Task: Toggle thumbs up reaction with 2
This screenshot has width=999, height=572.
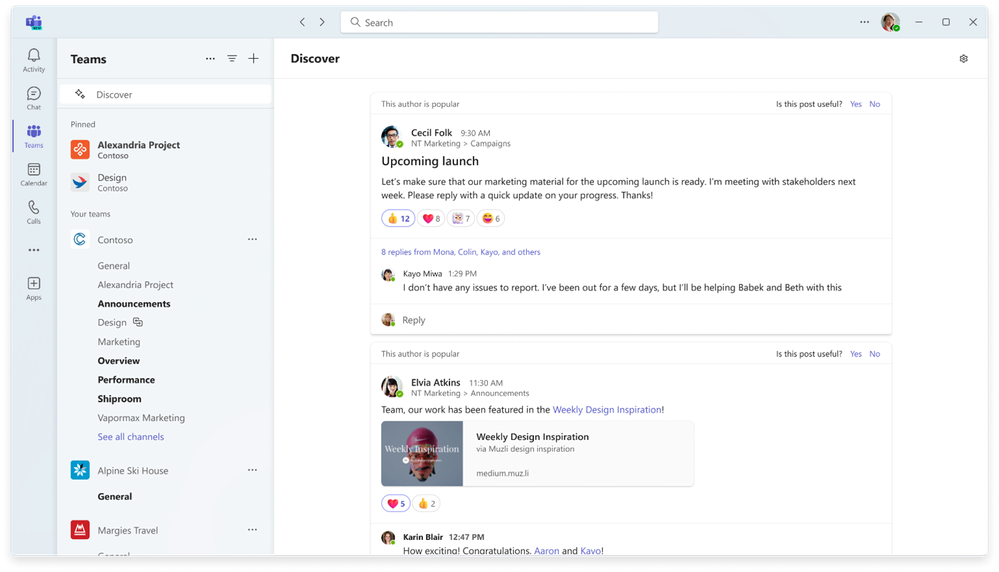Action: click(426, 503)
